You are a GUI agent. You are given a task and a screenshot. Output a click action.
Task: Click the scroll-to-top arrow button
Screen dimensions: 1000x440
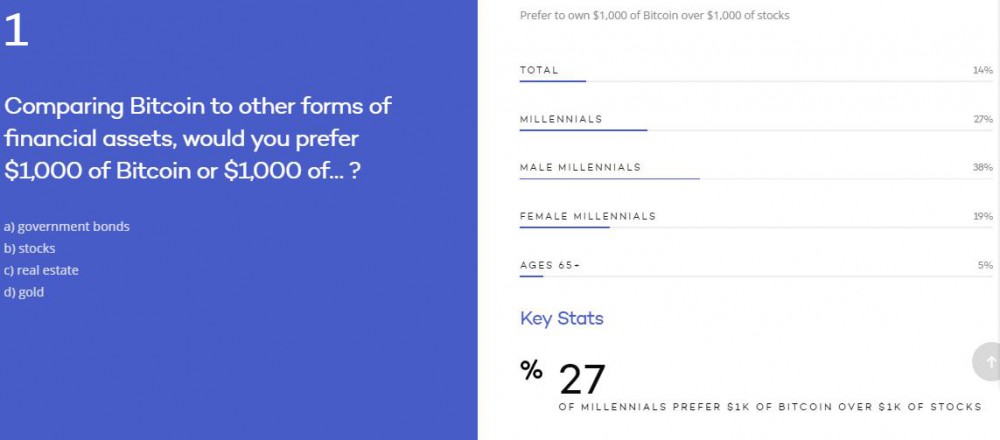pos(989,362)
